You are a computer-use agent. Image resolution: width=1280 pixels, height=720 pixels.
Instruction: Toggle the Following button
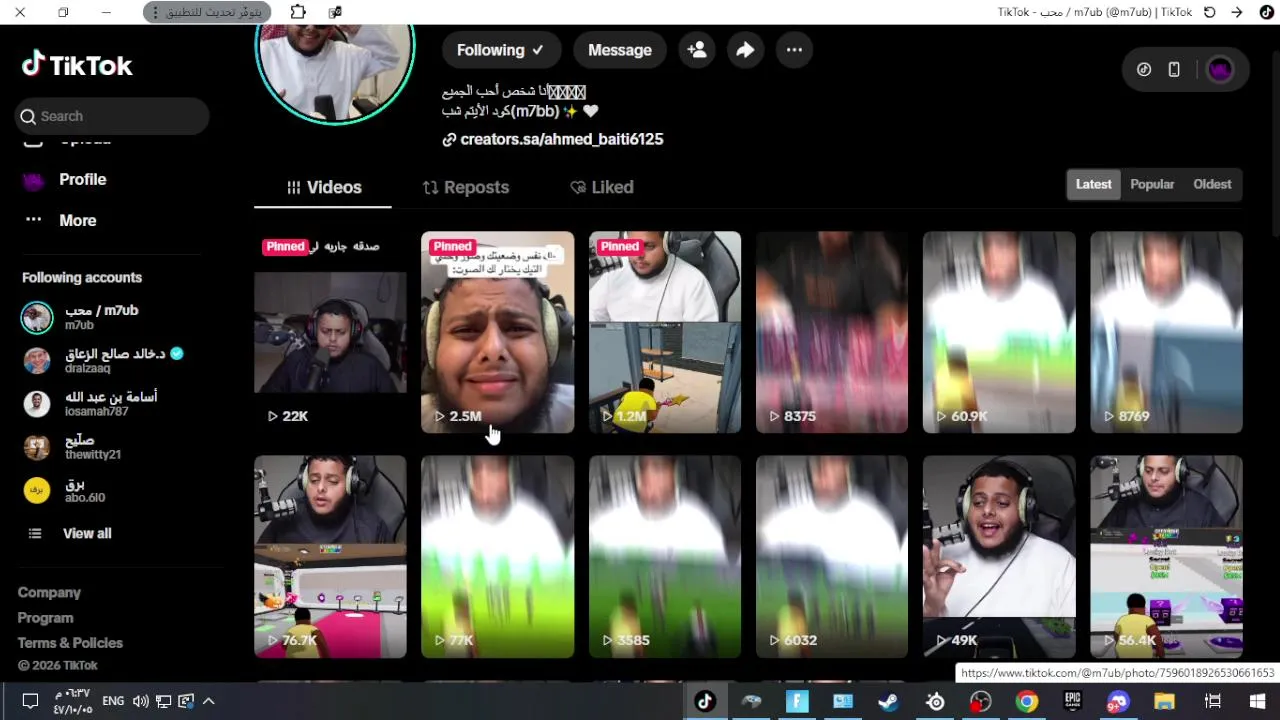500,50
